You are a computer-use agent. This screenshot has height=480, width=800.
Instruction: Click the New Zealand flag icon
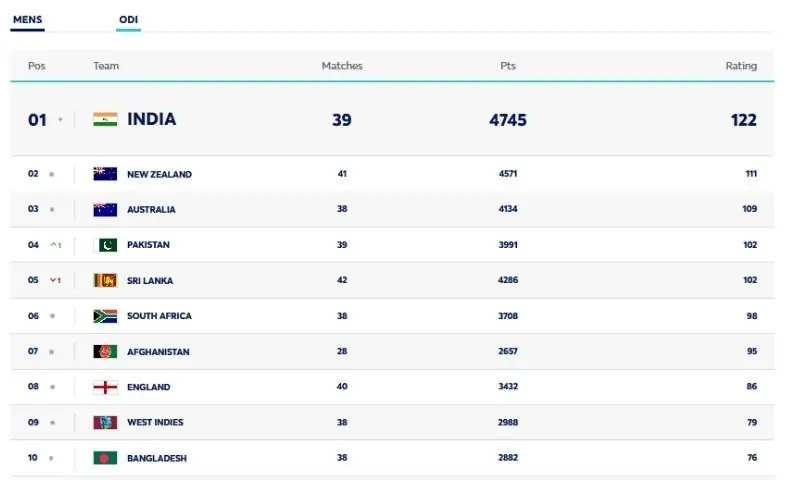[x=105, y=174]
